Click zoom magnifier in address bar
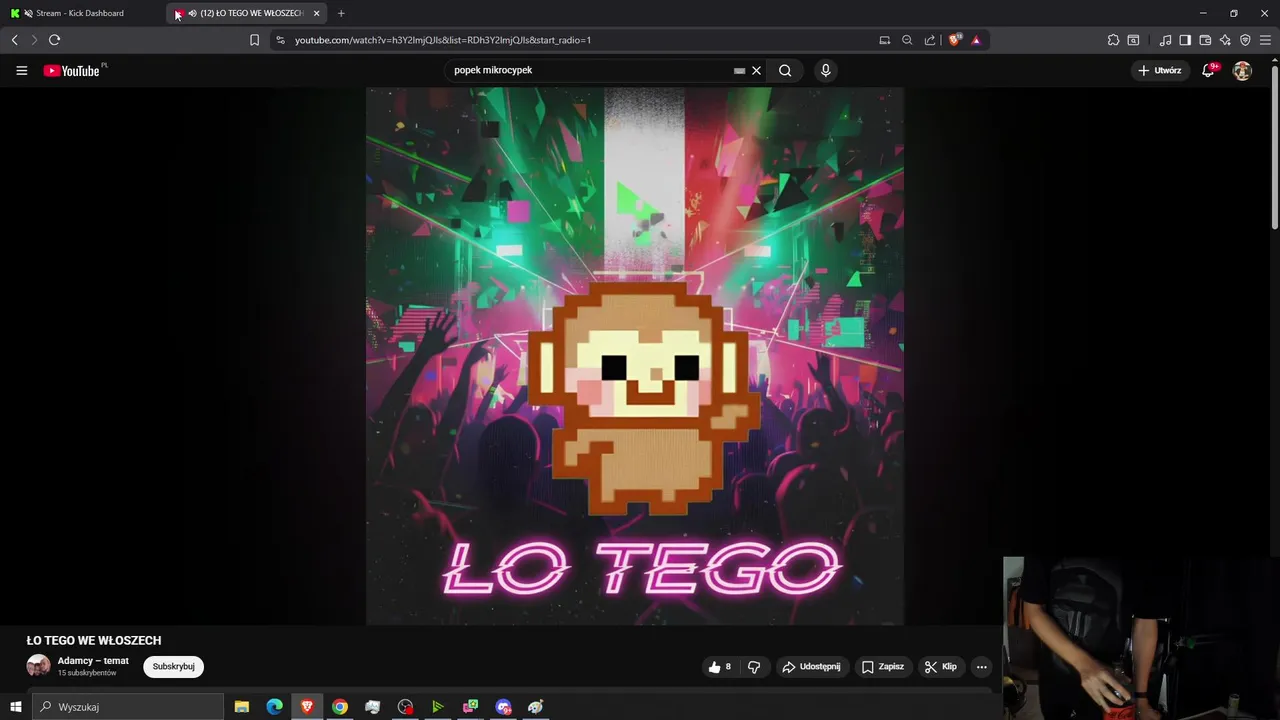The image size is (1280, 720). click(x=907, y=40)
